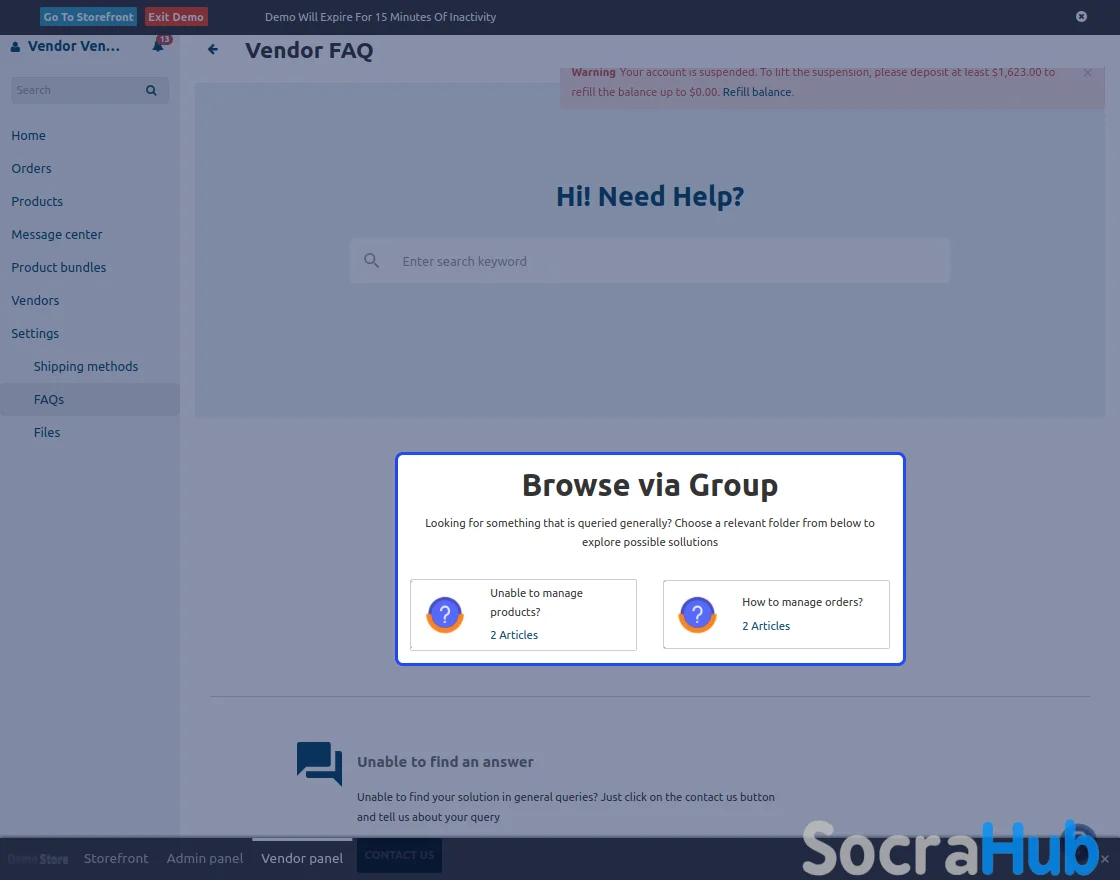This screenshot has width=1120, height=880.
Task: Click the Unable to find an answer heading
Action: pos(445,761)
